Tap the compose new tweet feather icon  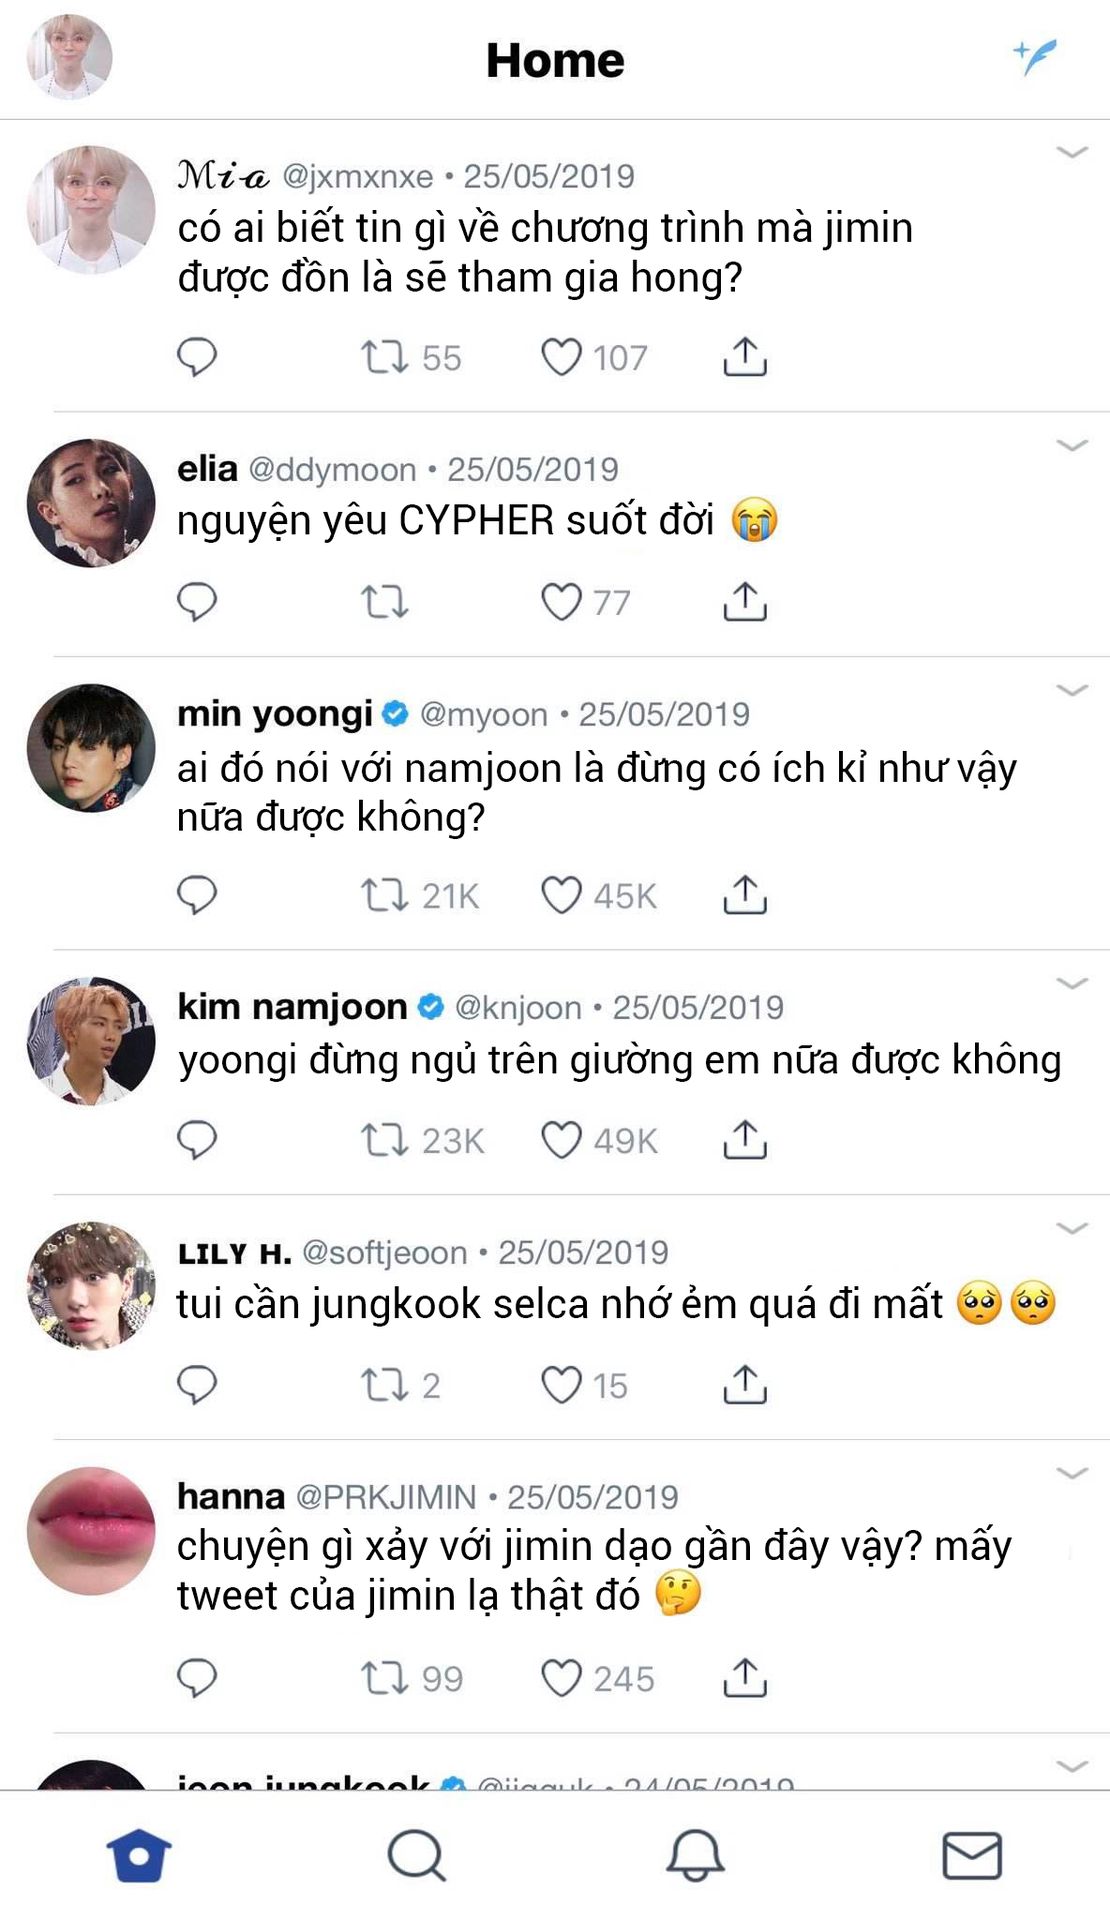(1035, 57)
